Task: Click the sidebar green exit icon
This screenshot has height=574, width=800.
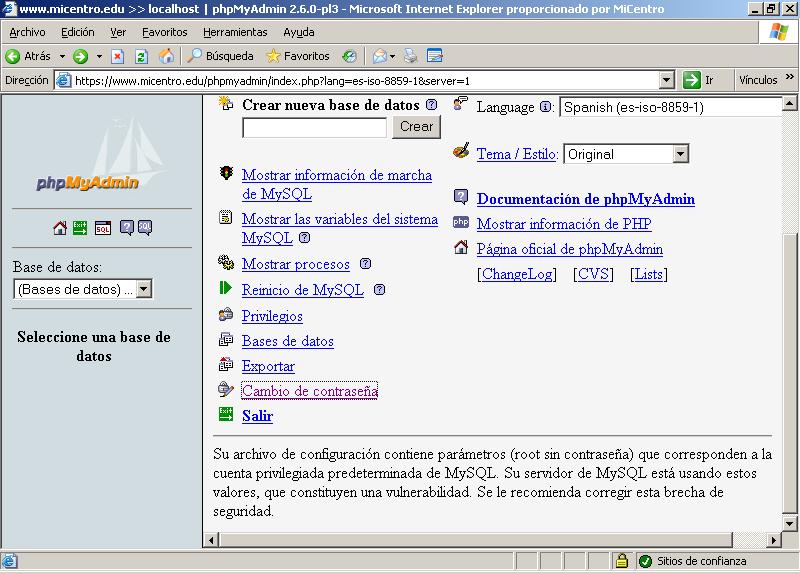Action: pos(80,228)
